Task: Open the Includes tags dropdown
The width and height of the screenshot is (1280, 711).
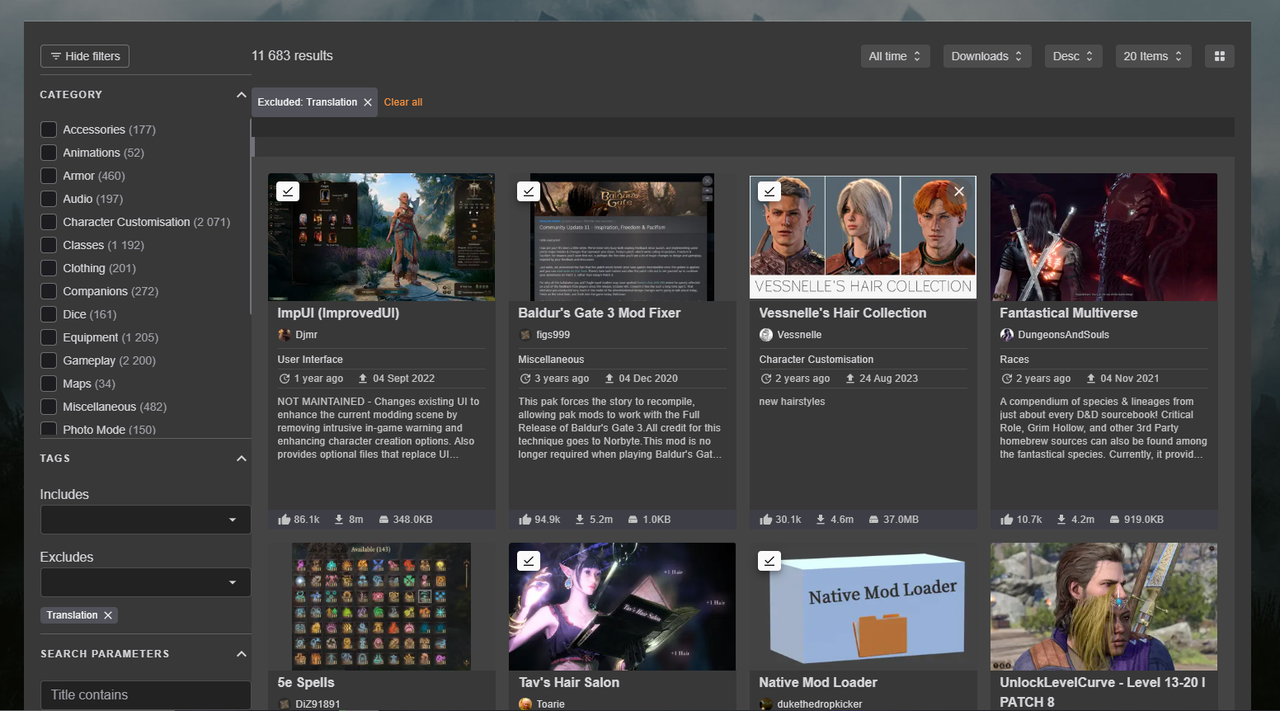Action: [x=145, y=520]
